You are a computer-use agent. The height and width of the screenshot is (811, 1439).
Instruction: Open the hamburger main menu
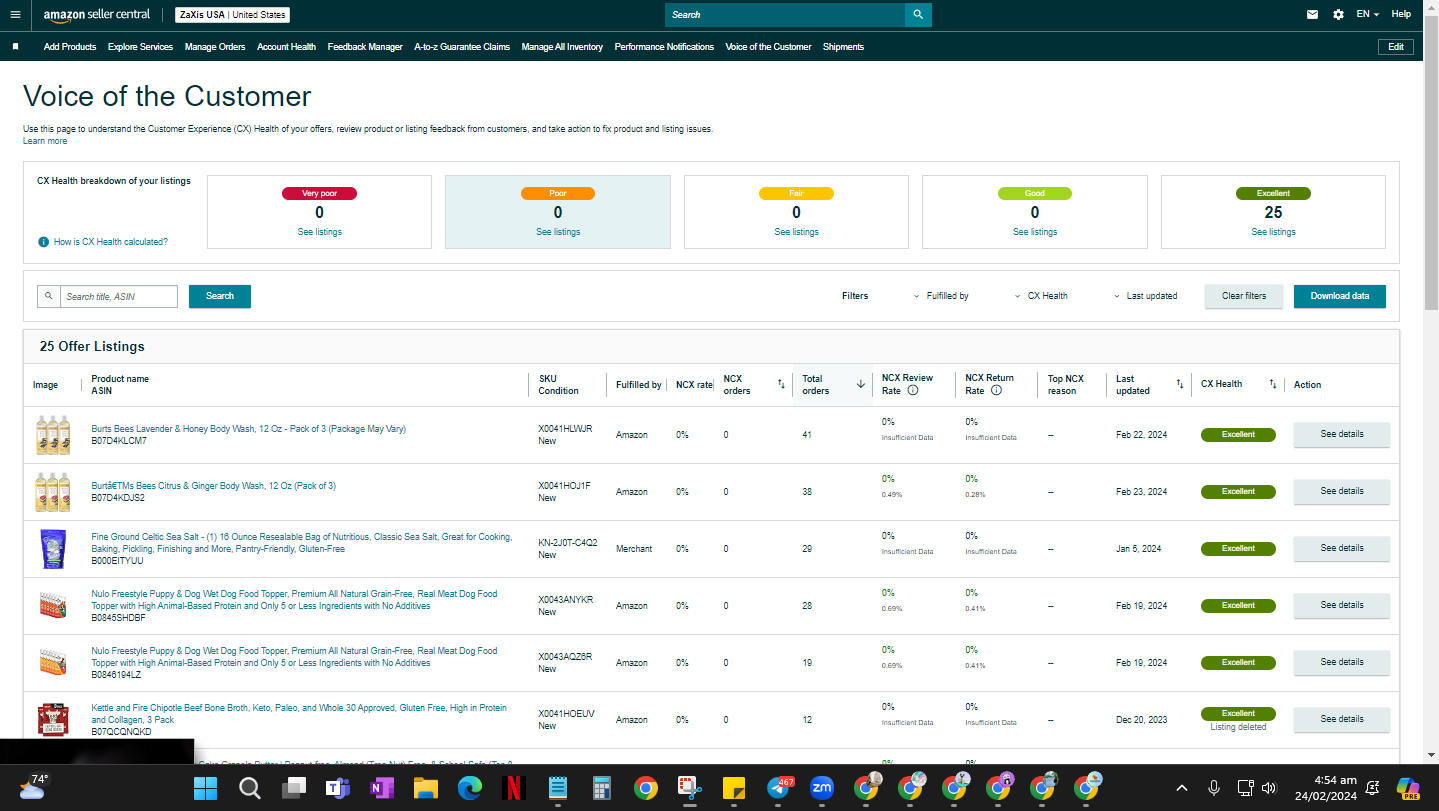tap(15, 15)
